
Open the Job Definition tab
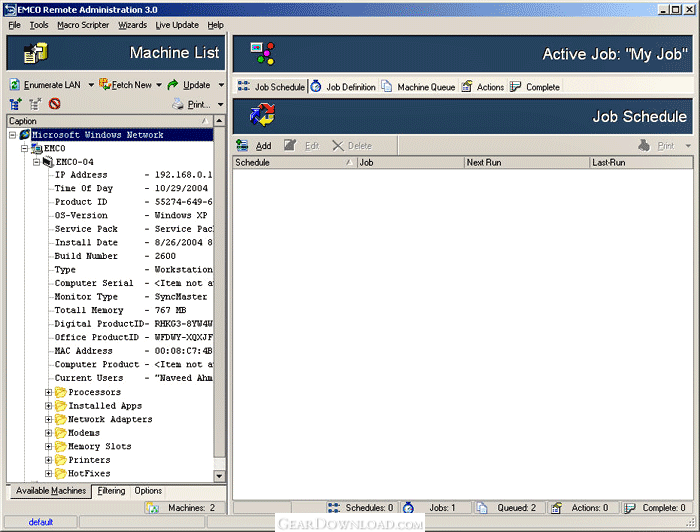(343, 87)
